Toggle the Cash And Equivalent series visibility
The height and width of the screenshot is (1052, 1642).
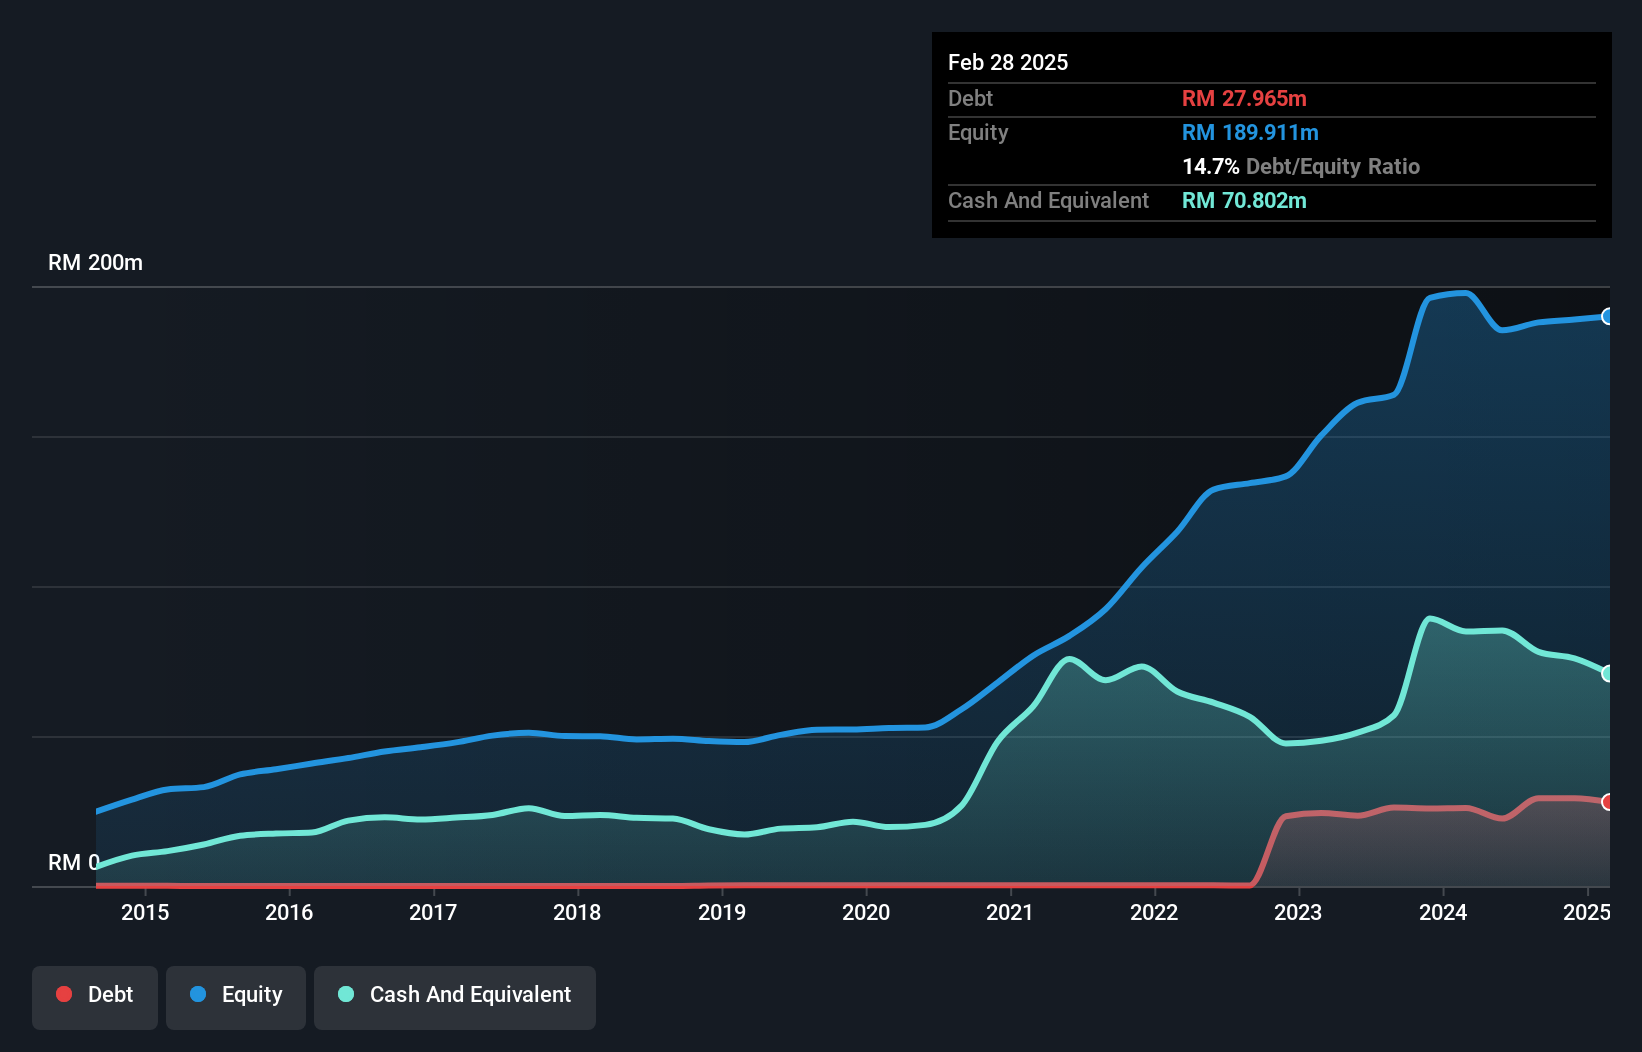pyautogui.click(x=455, y=997)
